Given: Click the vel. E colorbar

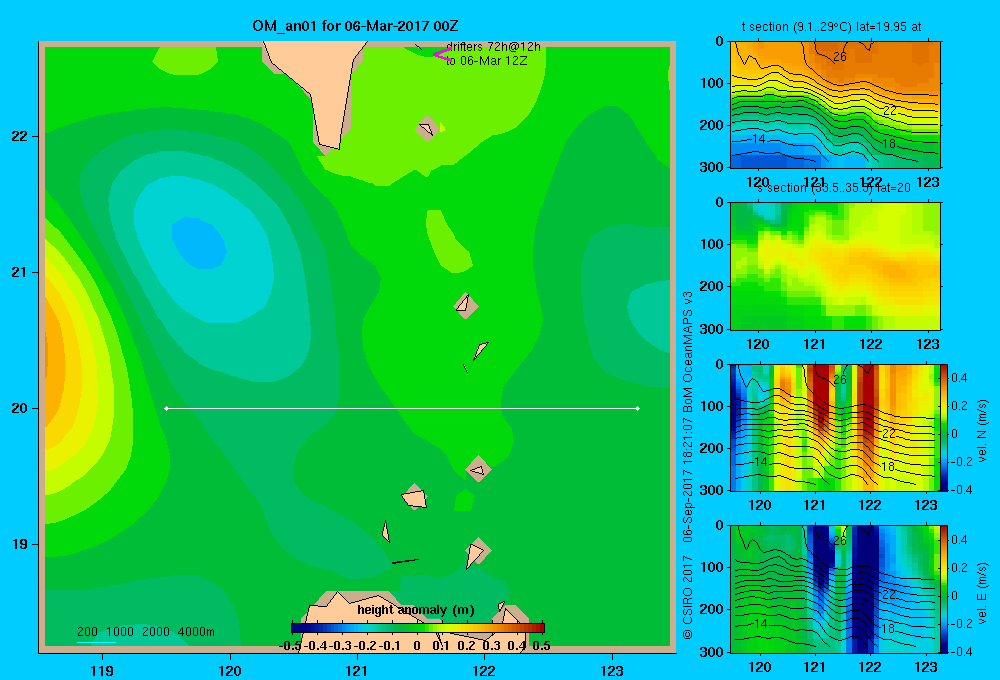Looking at the screenshot, I should click(x=945, y=589).
